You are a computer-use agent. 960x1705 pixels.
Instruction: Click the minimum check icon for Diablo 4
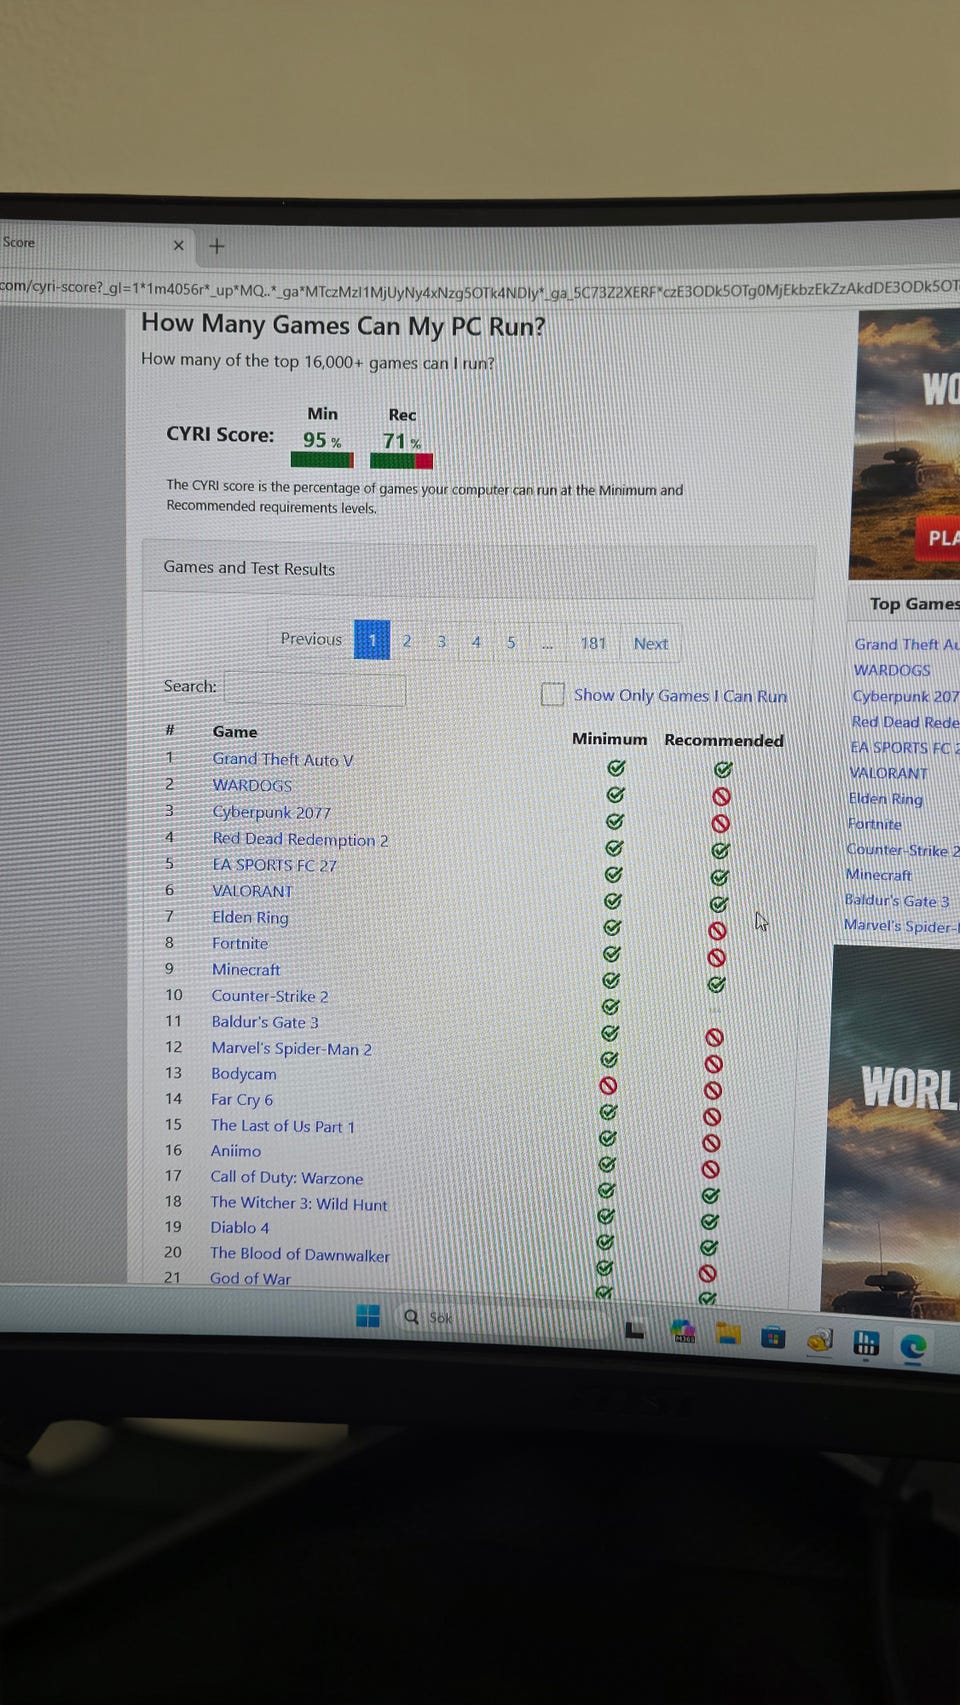tap(605, 1242)
